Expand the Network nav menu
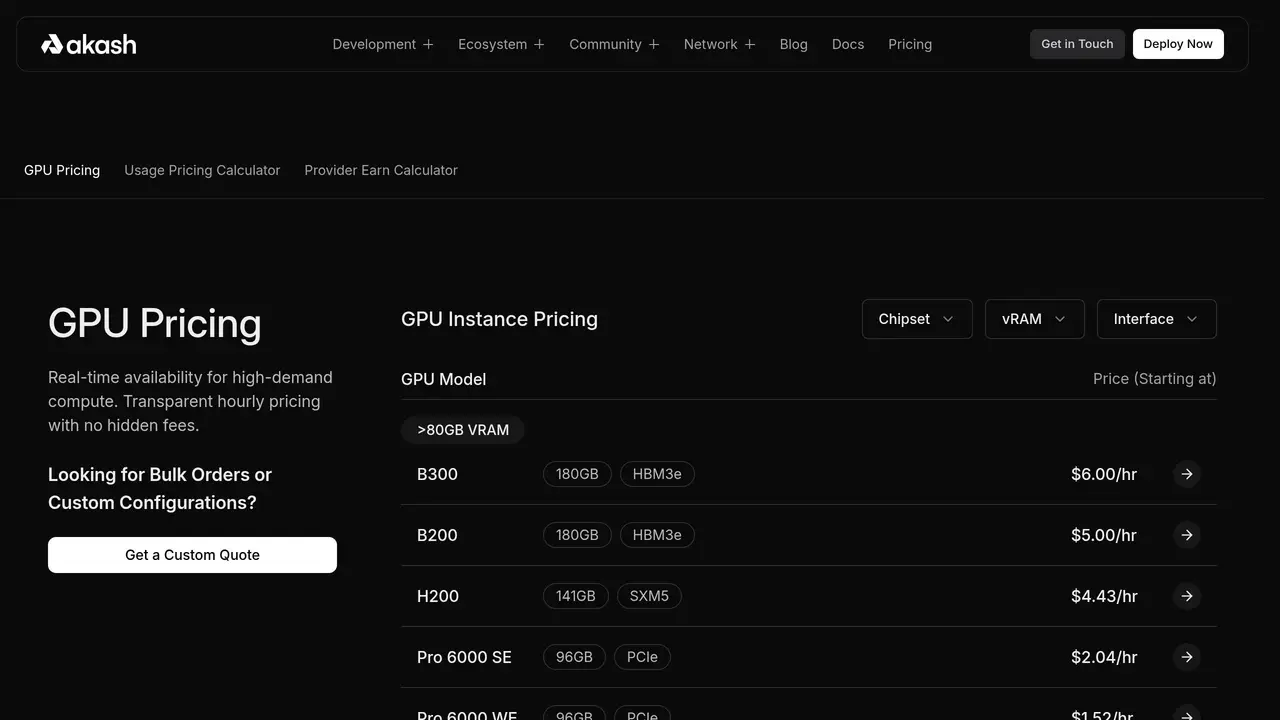This screenshot has width=1280, height=720. pyautogui.click(x=719, y=44)
